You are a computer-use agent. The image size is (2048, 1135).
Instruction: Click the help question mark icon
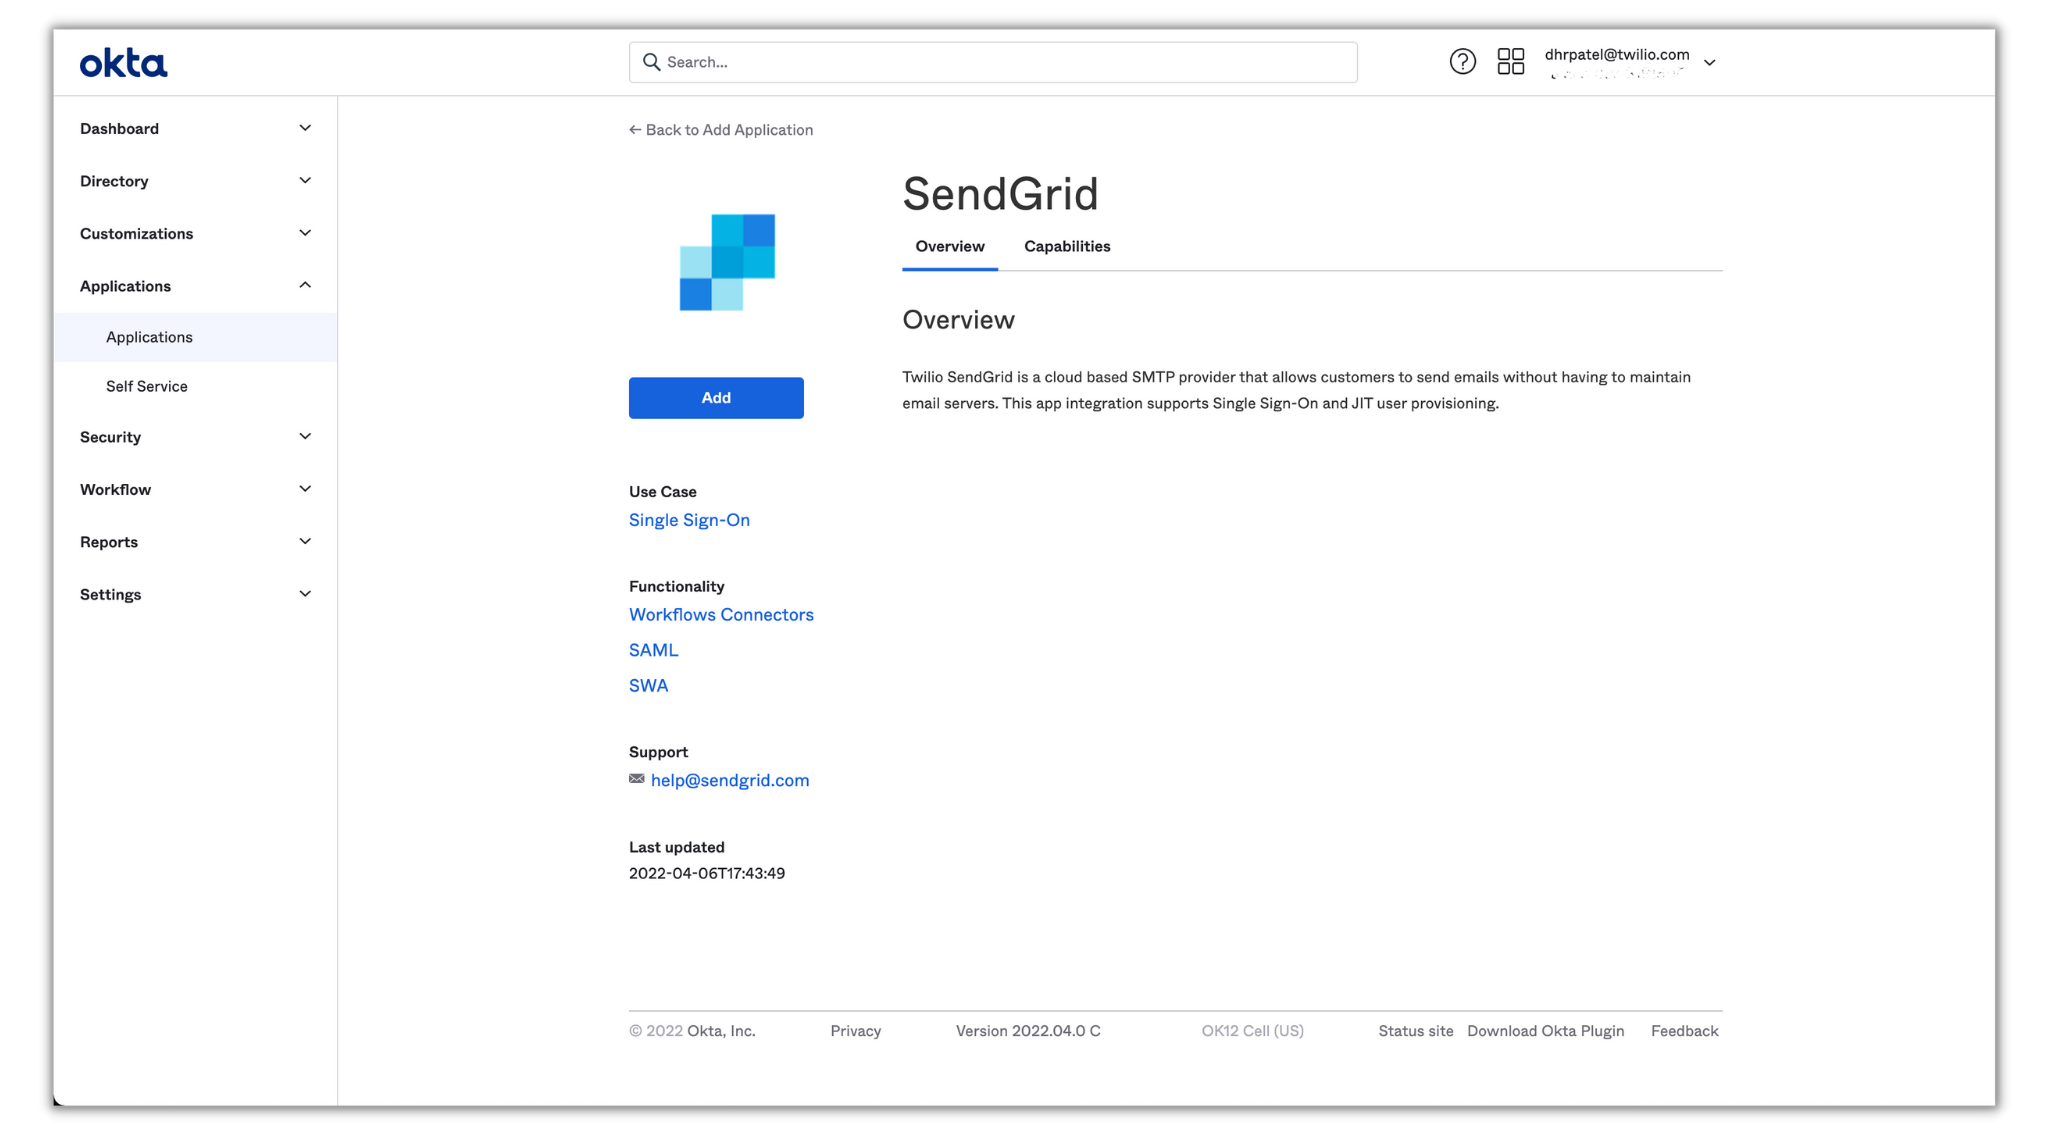[x=1464, y=62]
